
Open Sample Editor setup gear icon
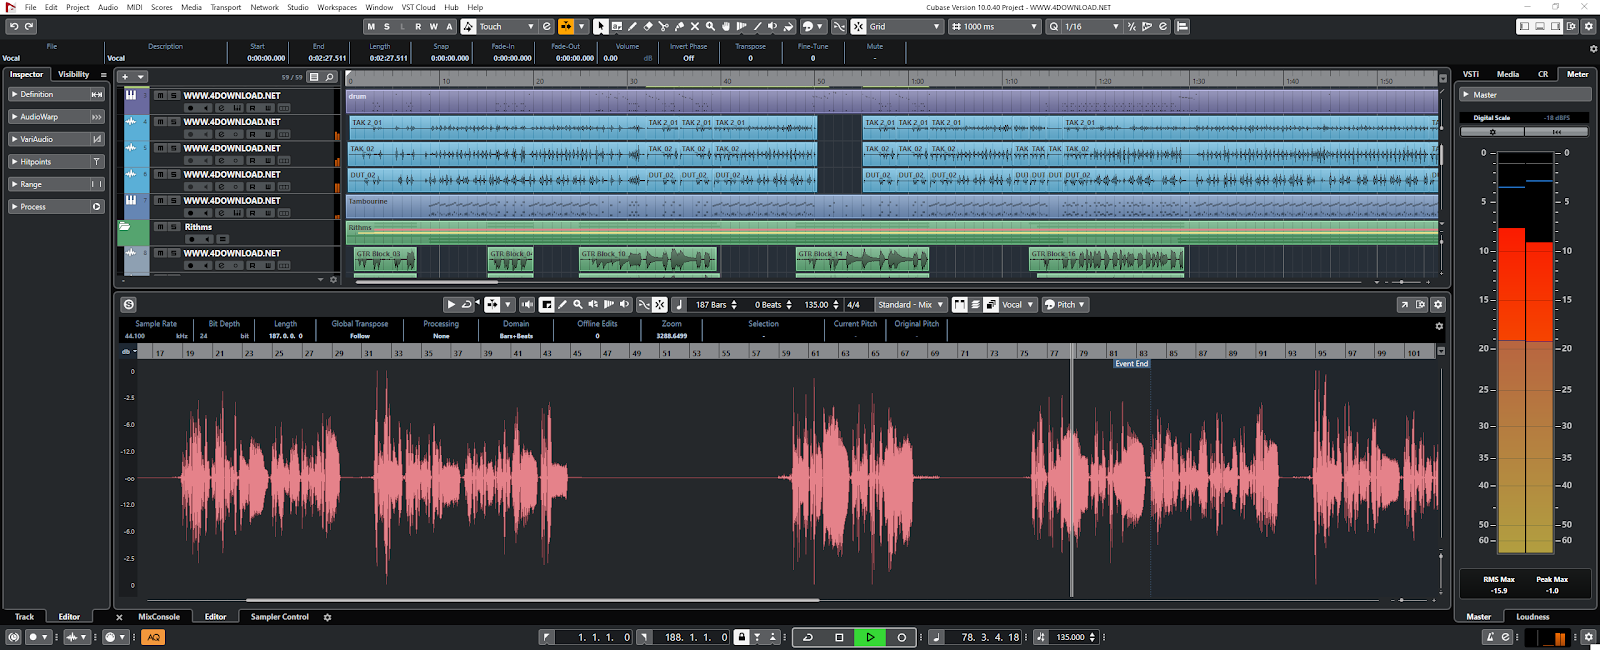click(1438, 304)
